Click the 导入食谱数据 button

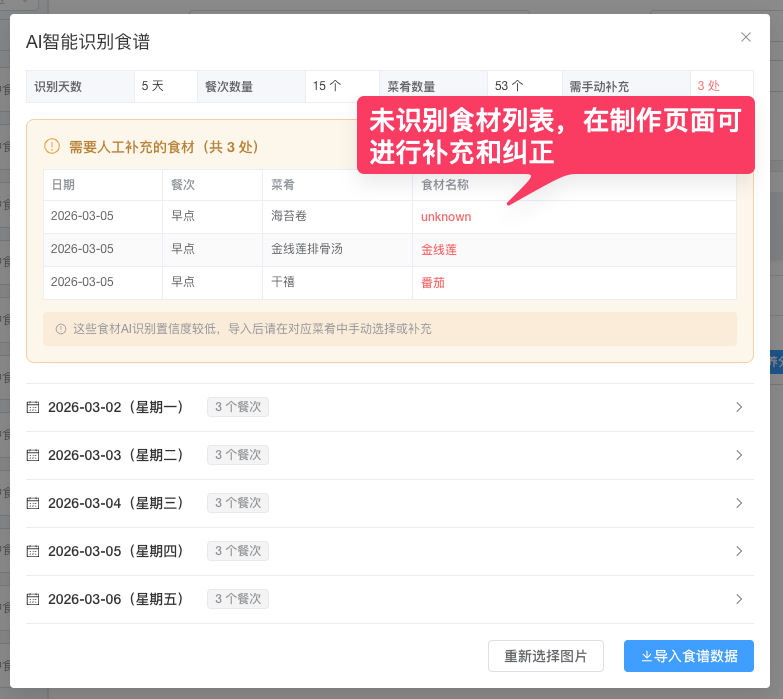click(x=689, y=656)
